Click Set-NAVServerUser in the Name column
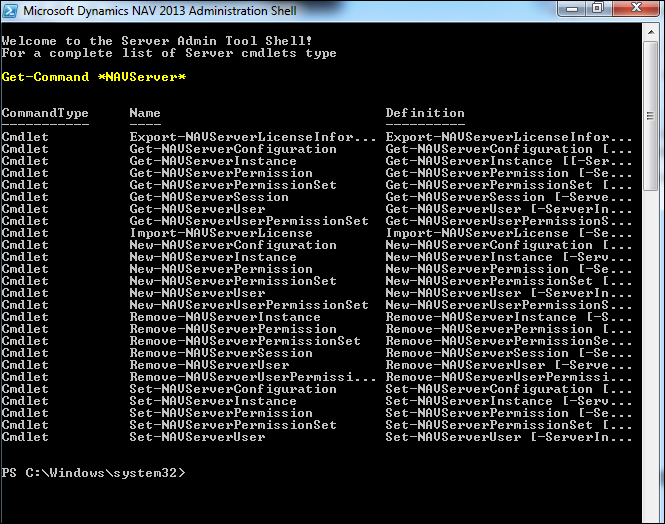 [197, 437]
